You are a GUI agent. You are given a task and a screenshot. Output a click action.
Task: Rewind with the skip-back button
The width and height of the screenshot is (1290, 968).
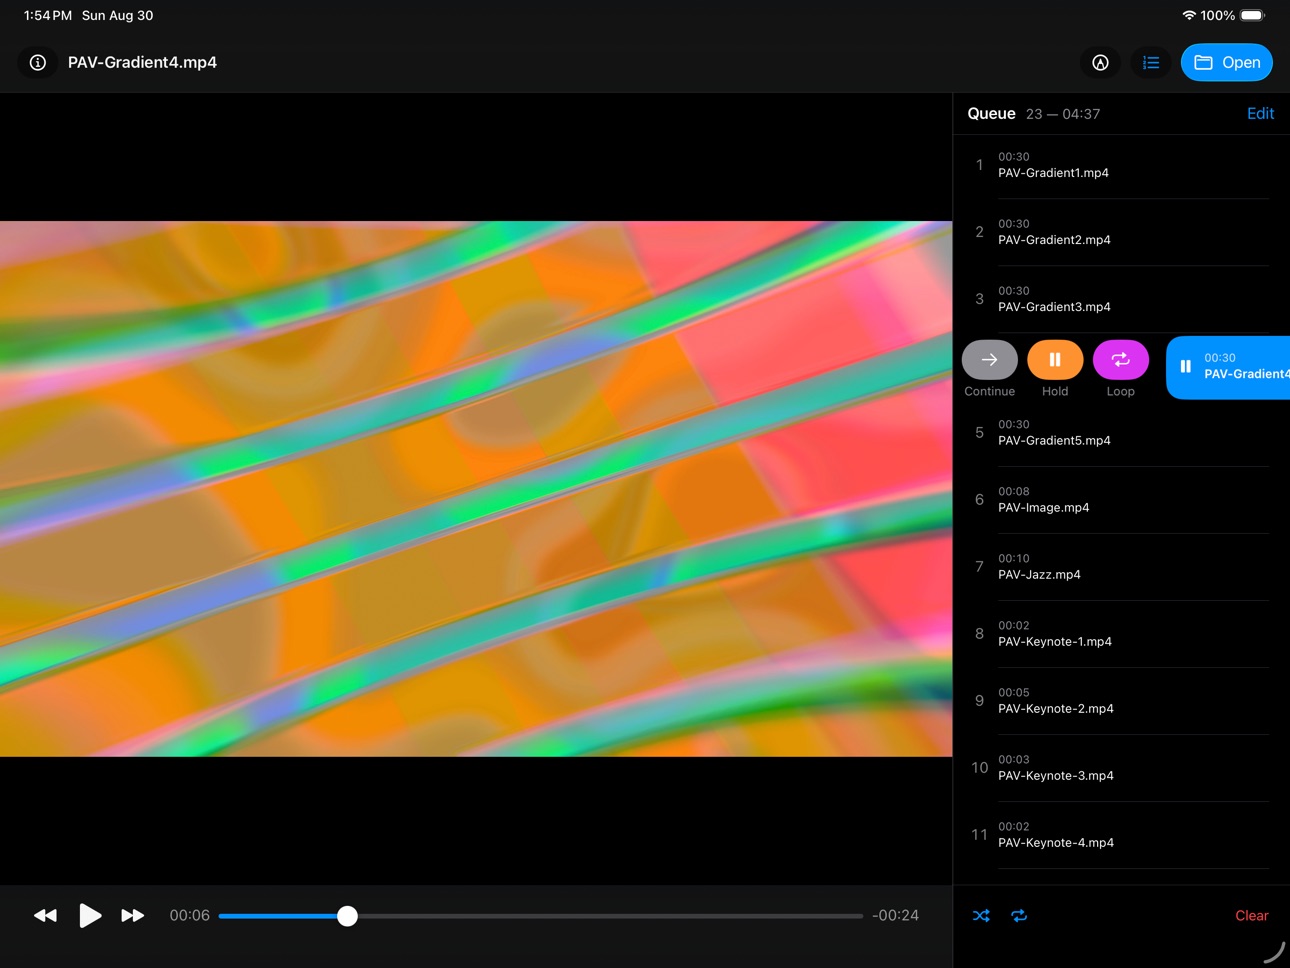click(x=45, y=915)
